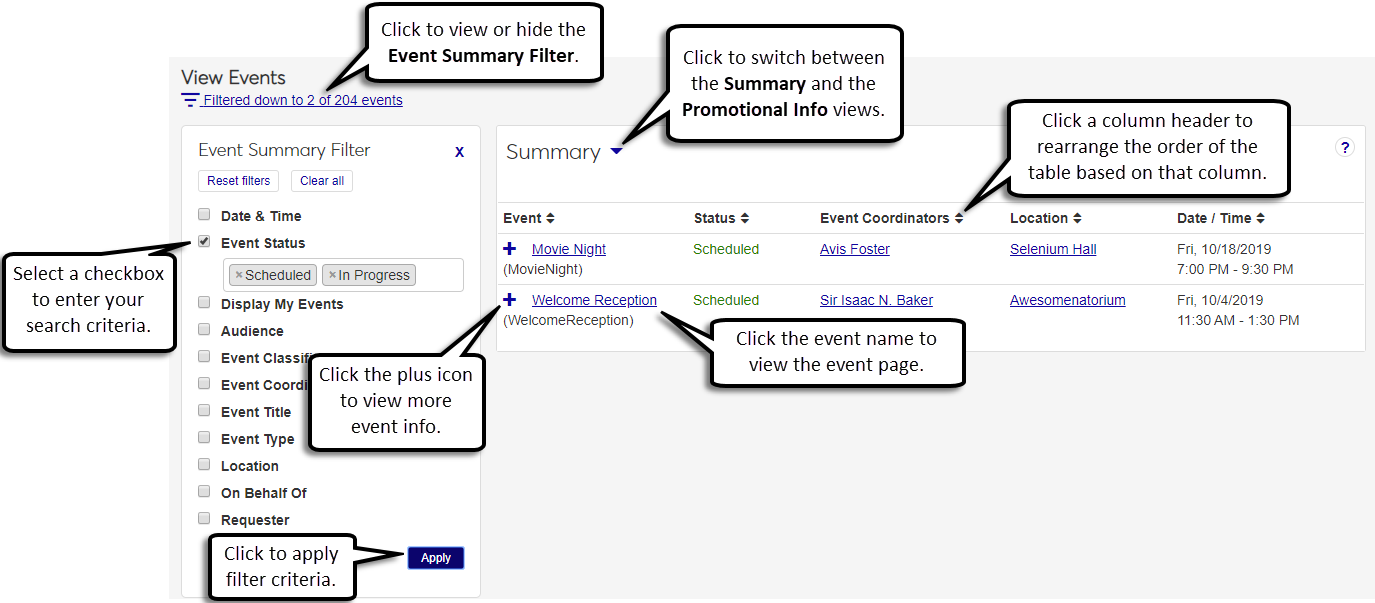The height and width of the screenshot is (603, 1375).
Task: Sort by Date / Time column
Action: tap(1220, 218)
